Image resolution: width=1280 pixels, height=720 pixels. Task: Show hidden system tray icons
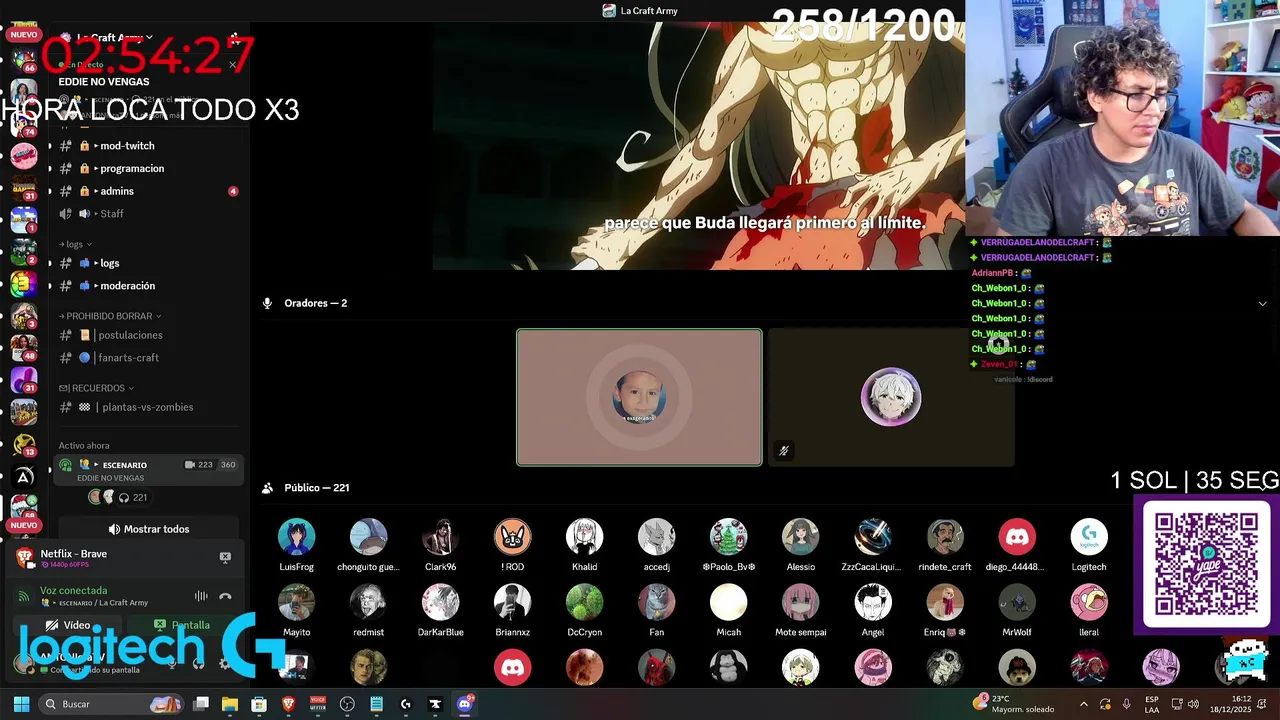1083,704
